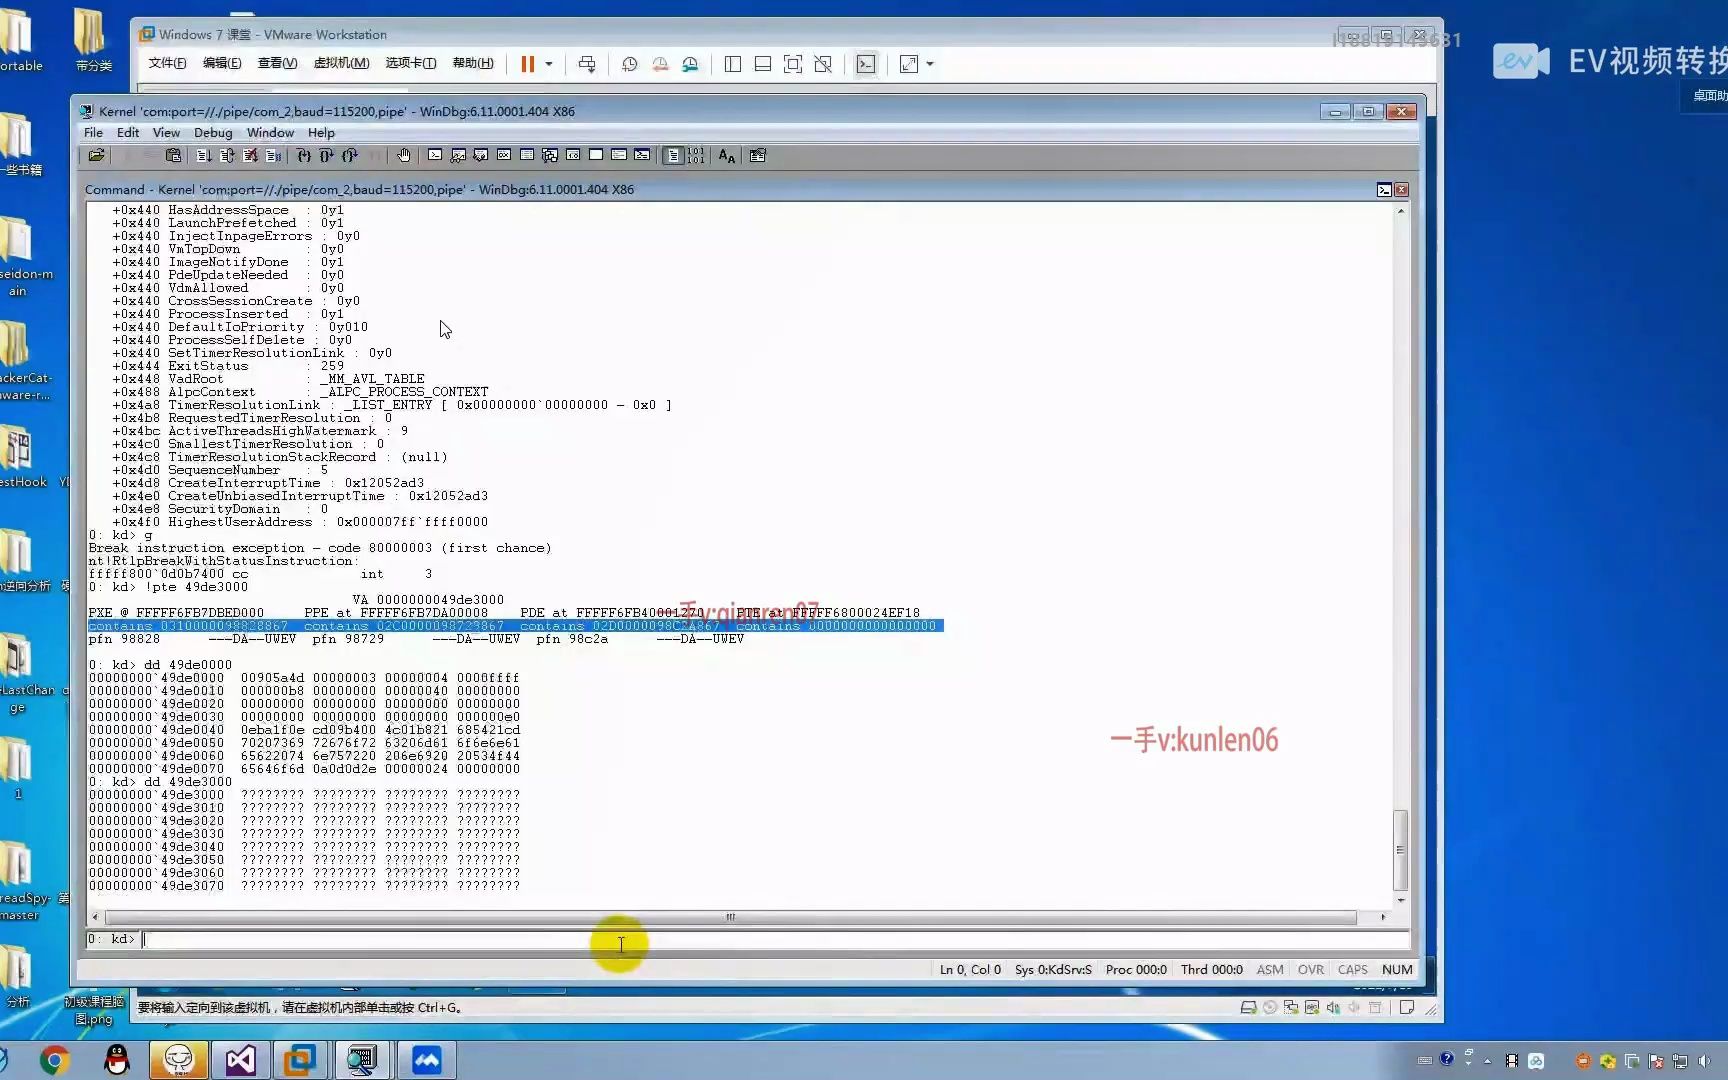This screenshot has height=1080, width=1728.
Task: Click the WinDbg Restart toolbar icon
Action: pyautogui.click(x=227, y=155)
